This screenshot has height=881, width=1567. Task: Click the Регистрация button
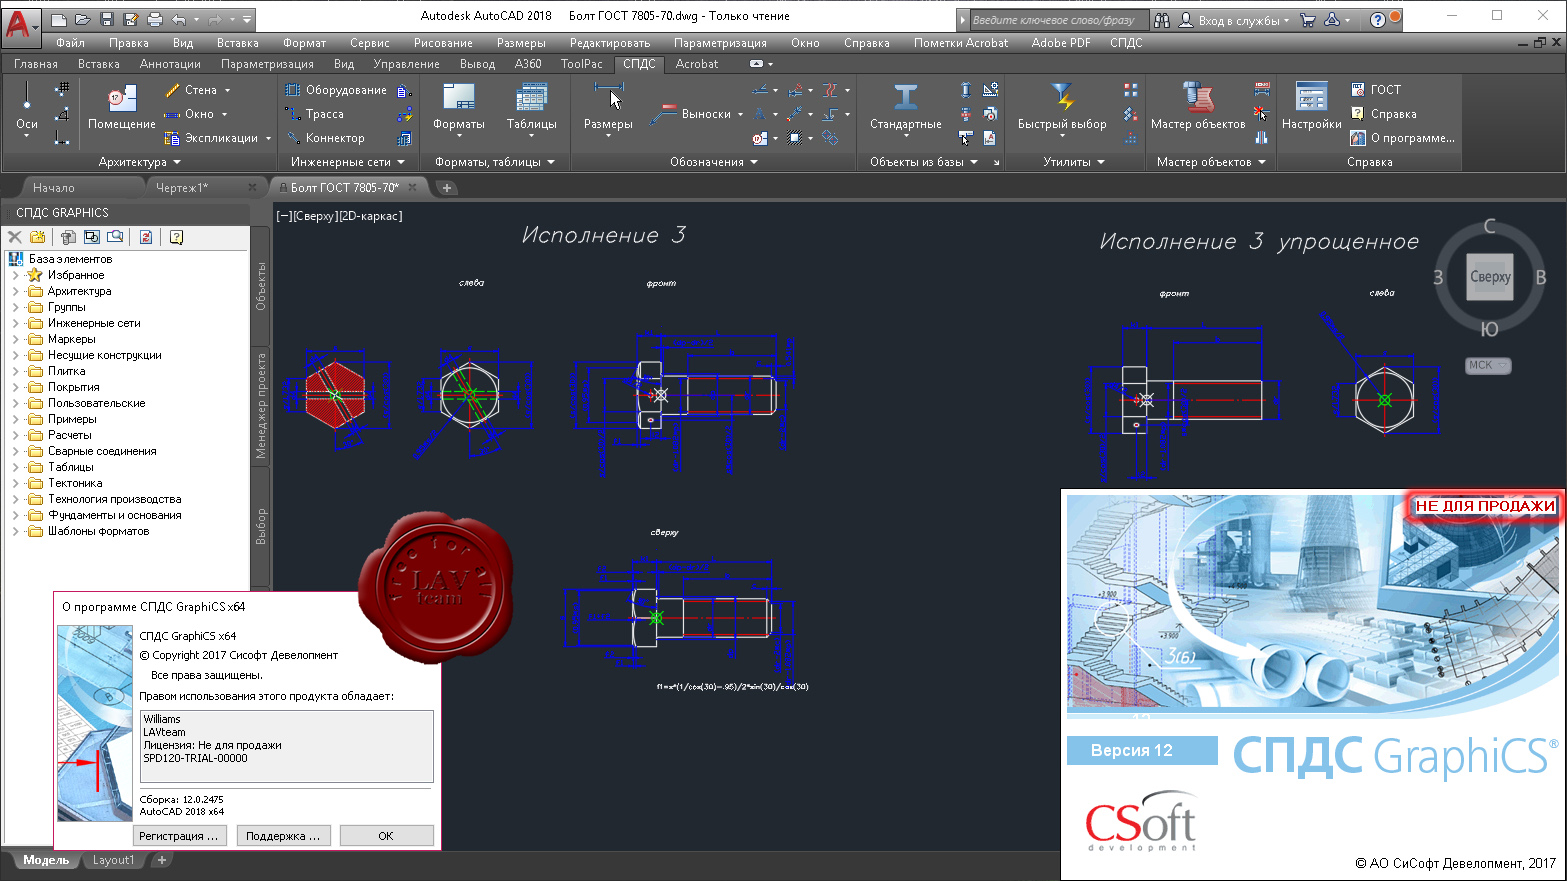(179, 836)
